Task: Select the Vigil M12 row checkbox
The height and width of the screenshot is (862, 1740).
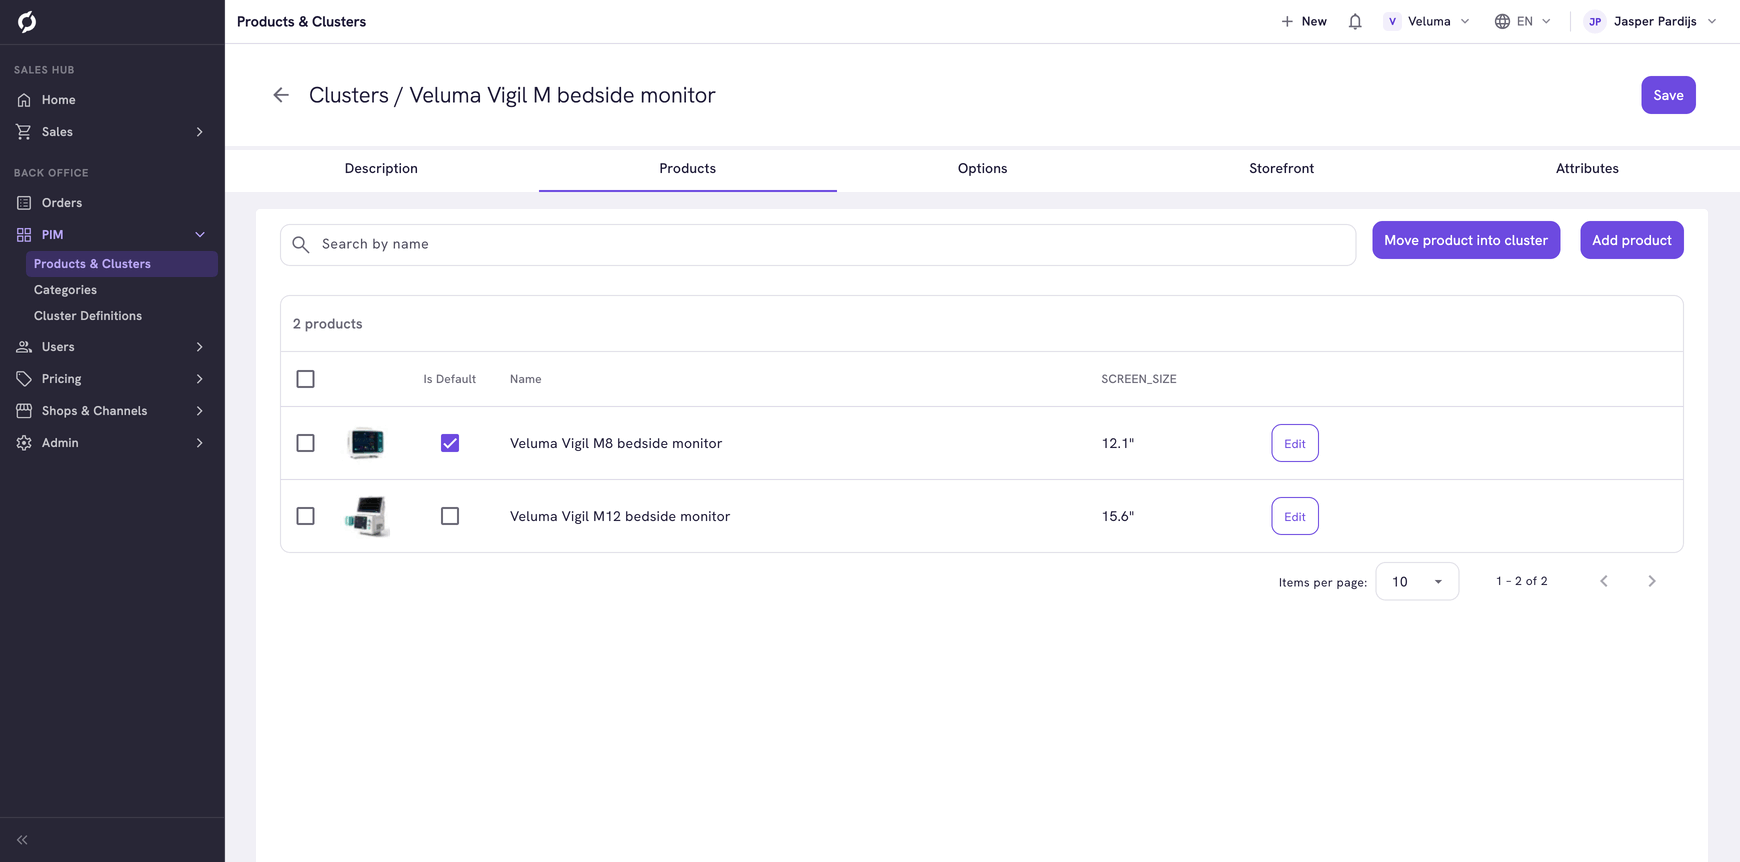Action: [306, 516]
